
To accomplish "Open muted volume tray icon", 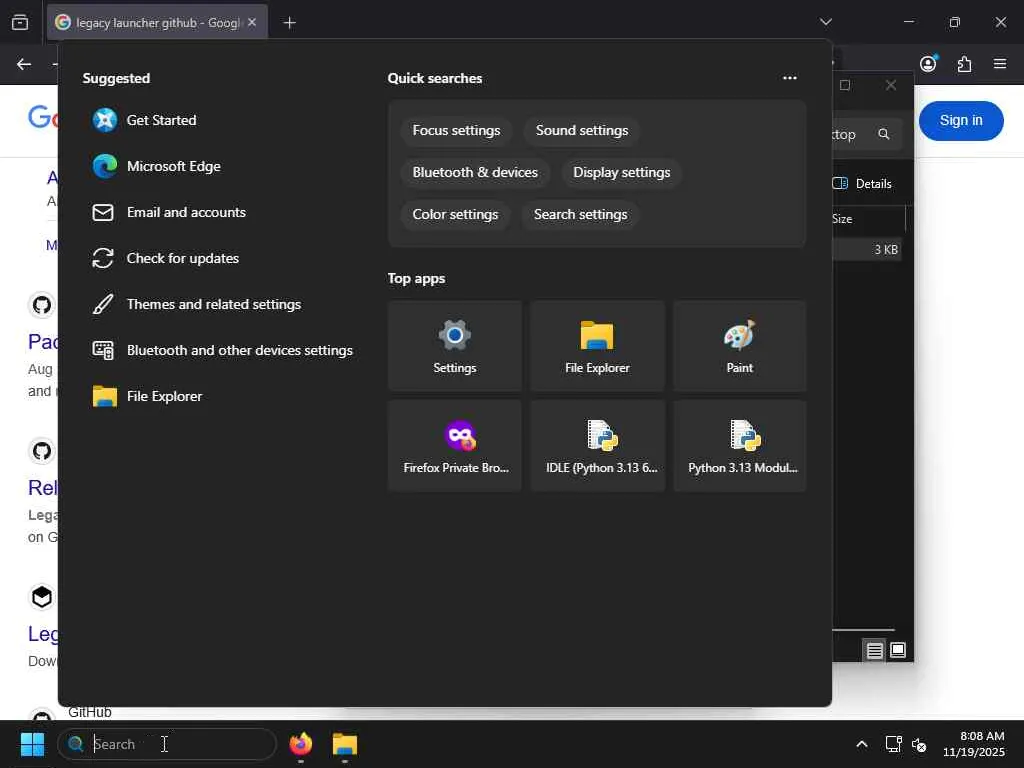I will coord(919,744).
